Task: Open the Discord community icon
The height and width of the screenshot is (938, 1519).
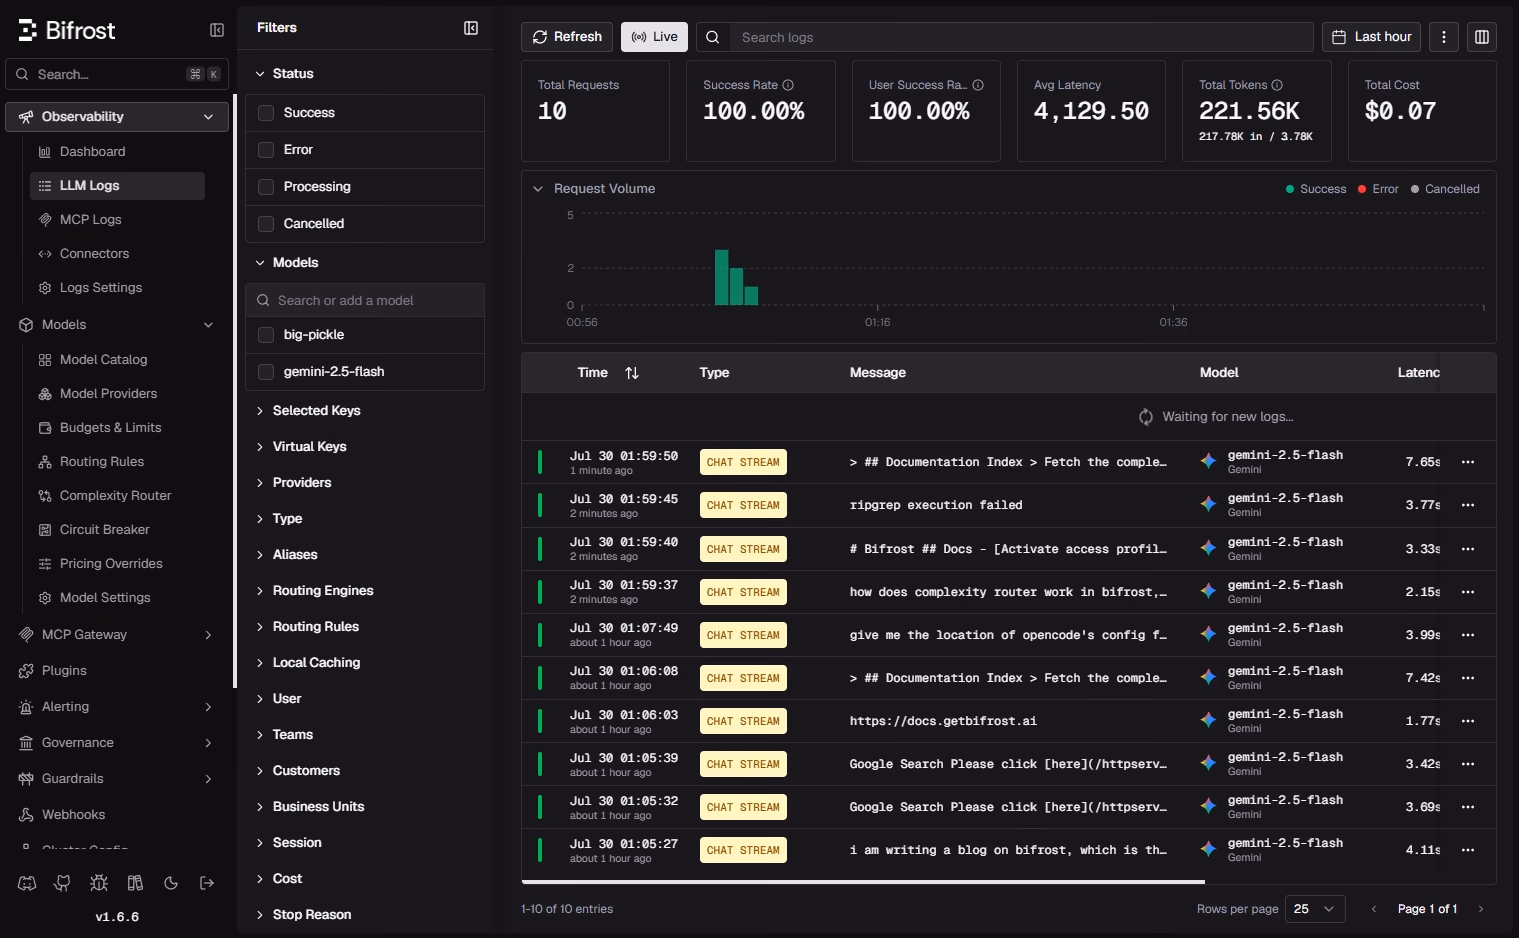Action: coord(27,883)
